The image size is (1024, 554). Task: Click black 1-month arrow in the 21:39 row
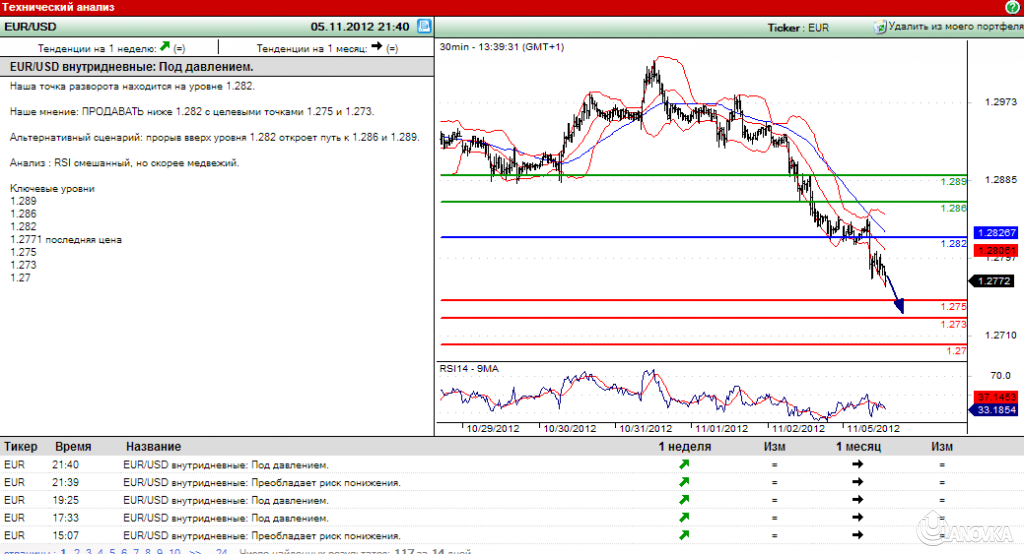tap(857, 482)
